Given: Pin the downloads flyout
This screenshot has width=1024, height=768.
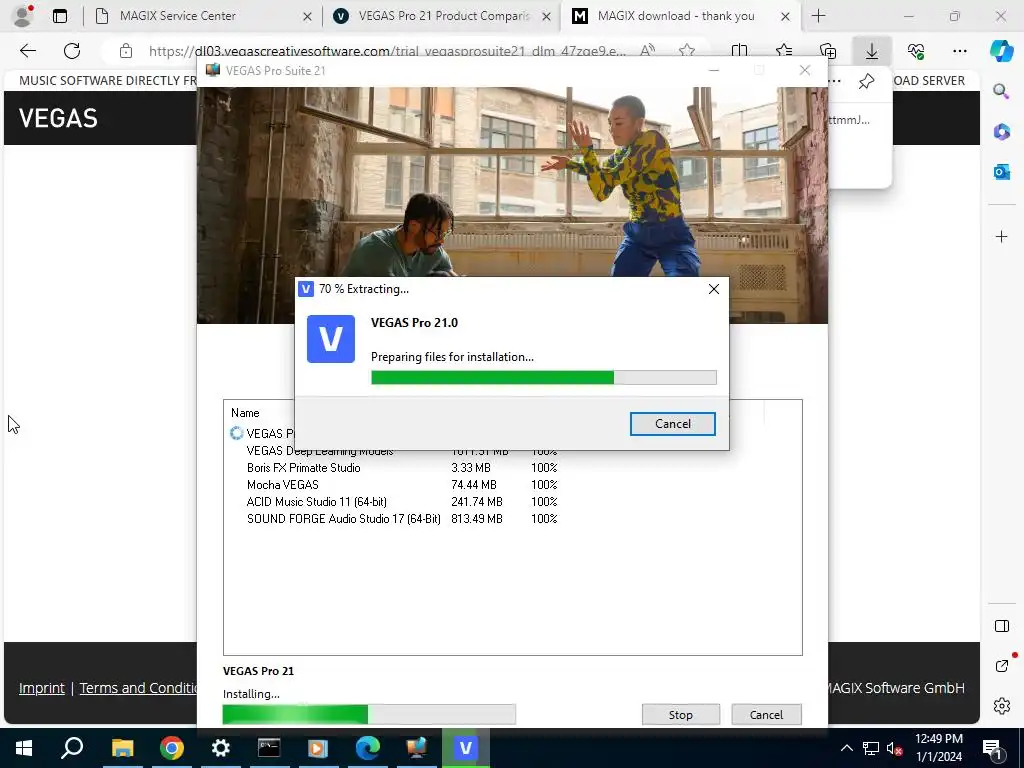Looking at the screenshot, I should (x=866, y=81).
